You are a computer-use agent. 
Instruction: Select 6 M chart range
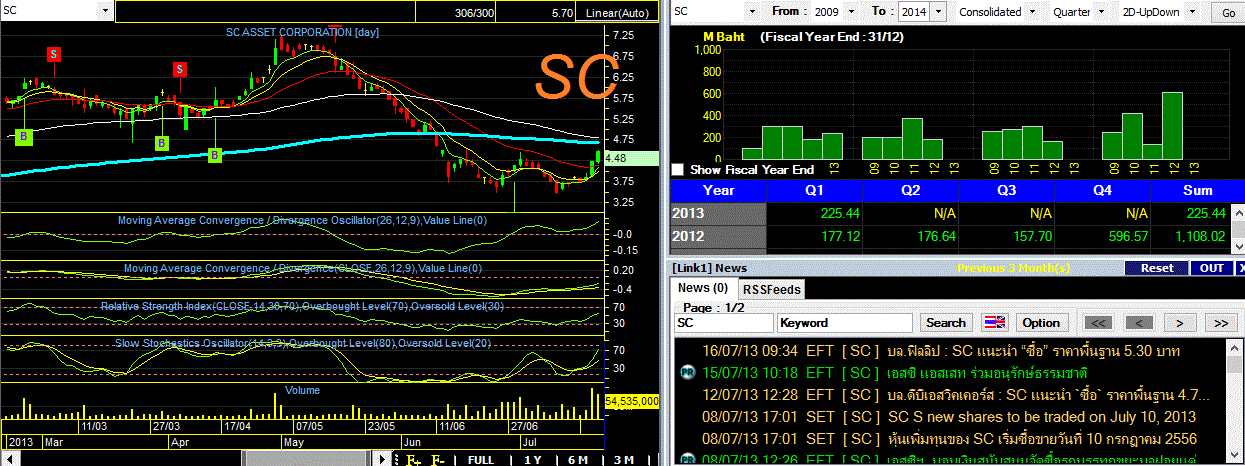click(x=579, y=460)
